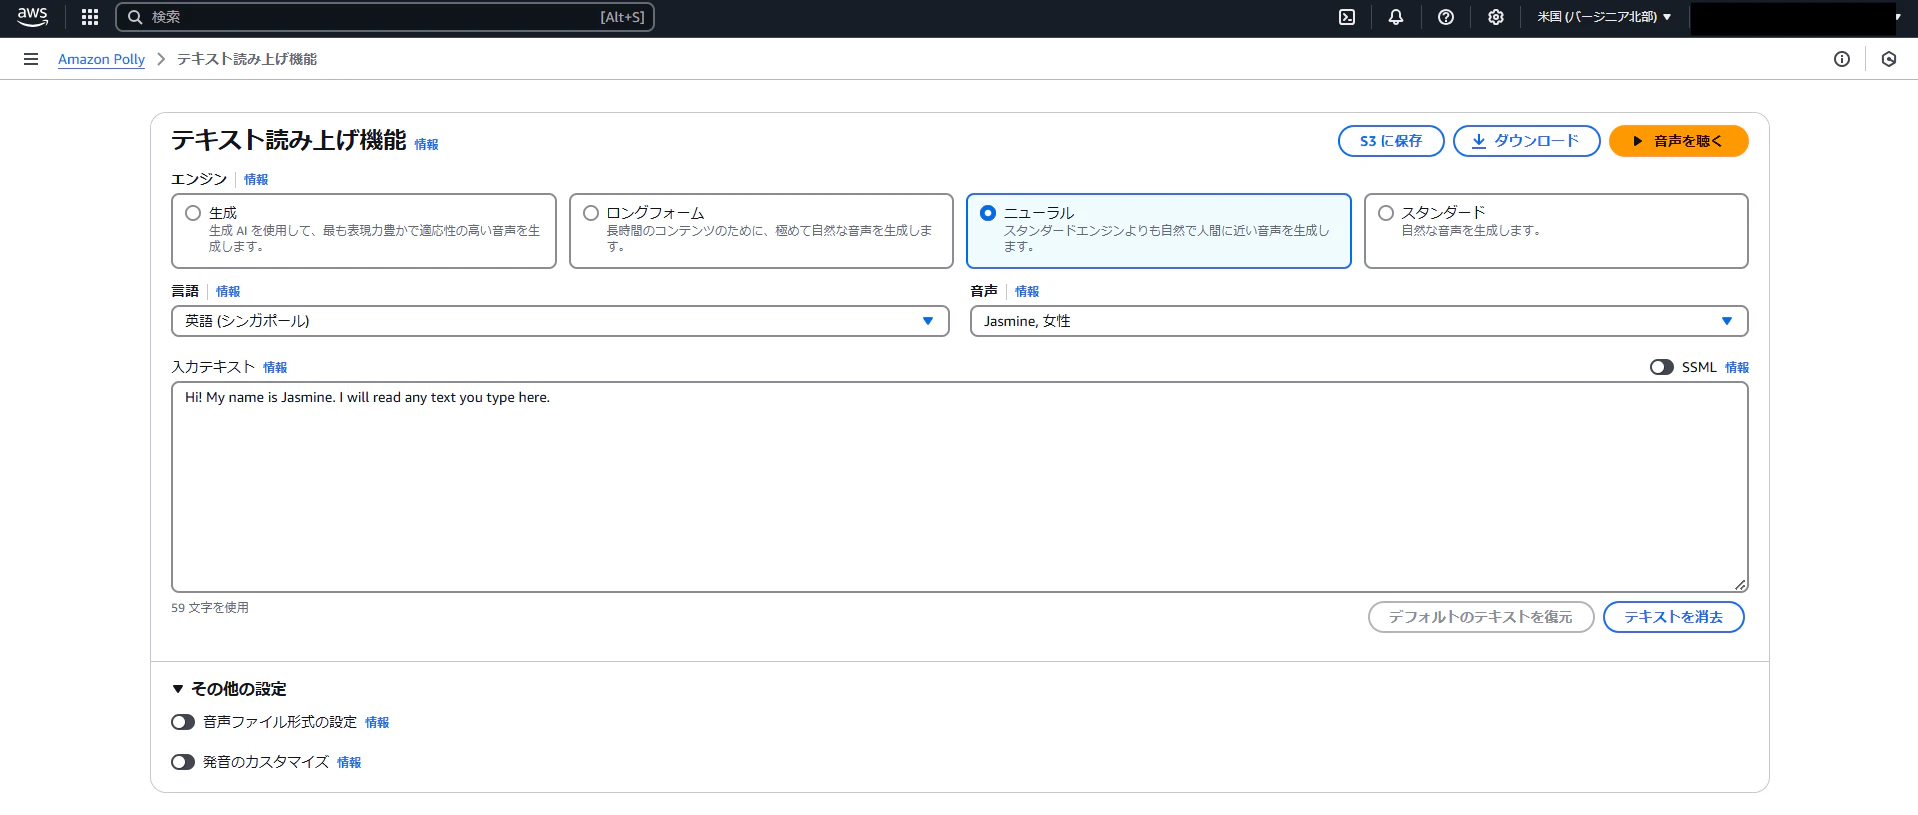
Task: Open the help question mark menu
Action: point(1446,17)
